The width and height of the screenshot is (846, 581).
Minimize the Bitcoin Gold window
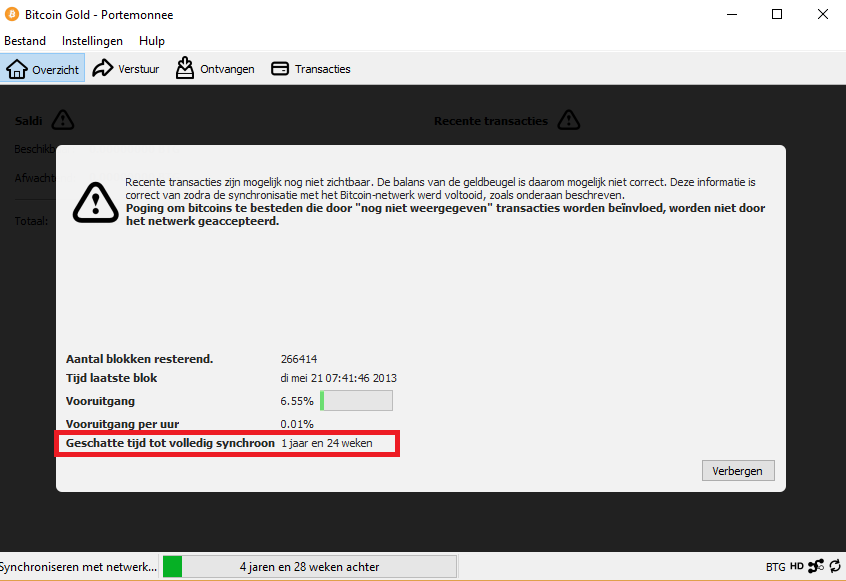tap(732, 14)
